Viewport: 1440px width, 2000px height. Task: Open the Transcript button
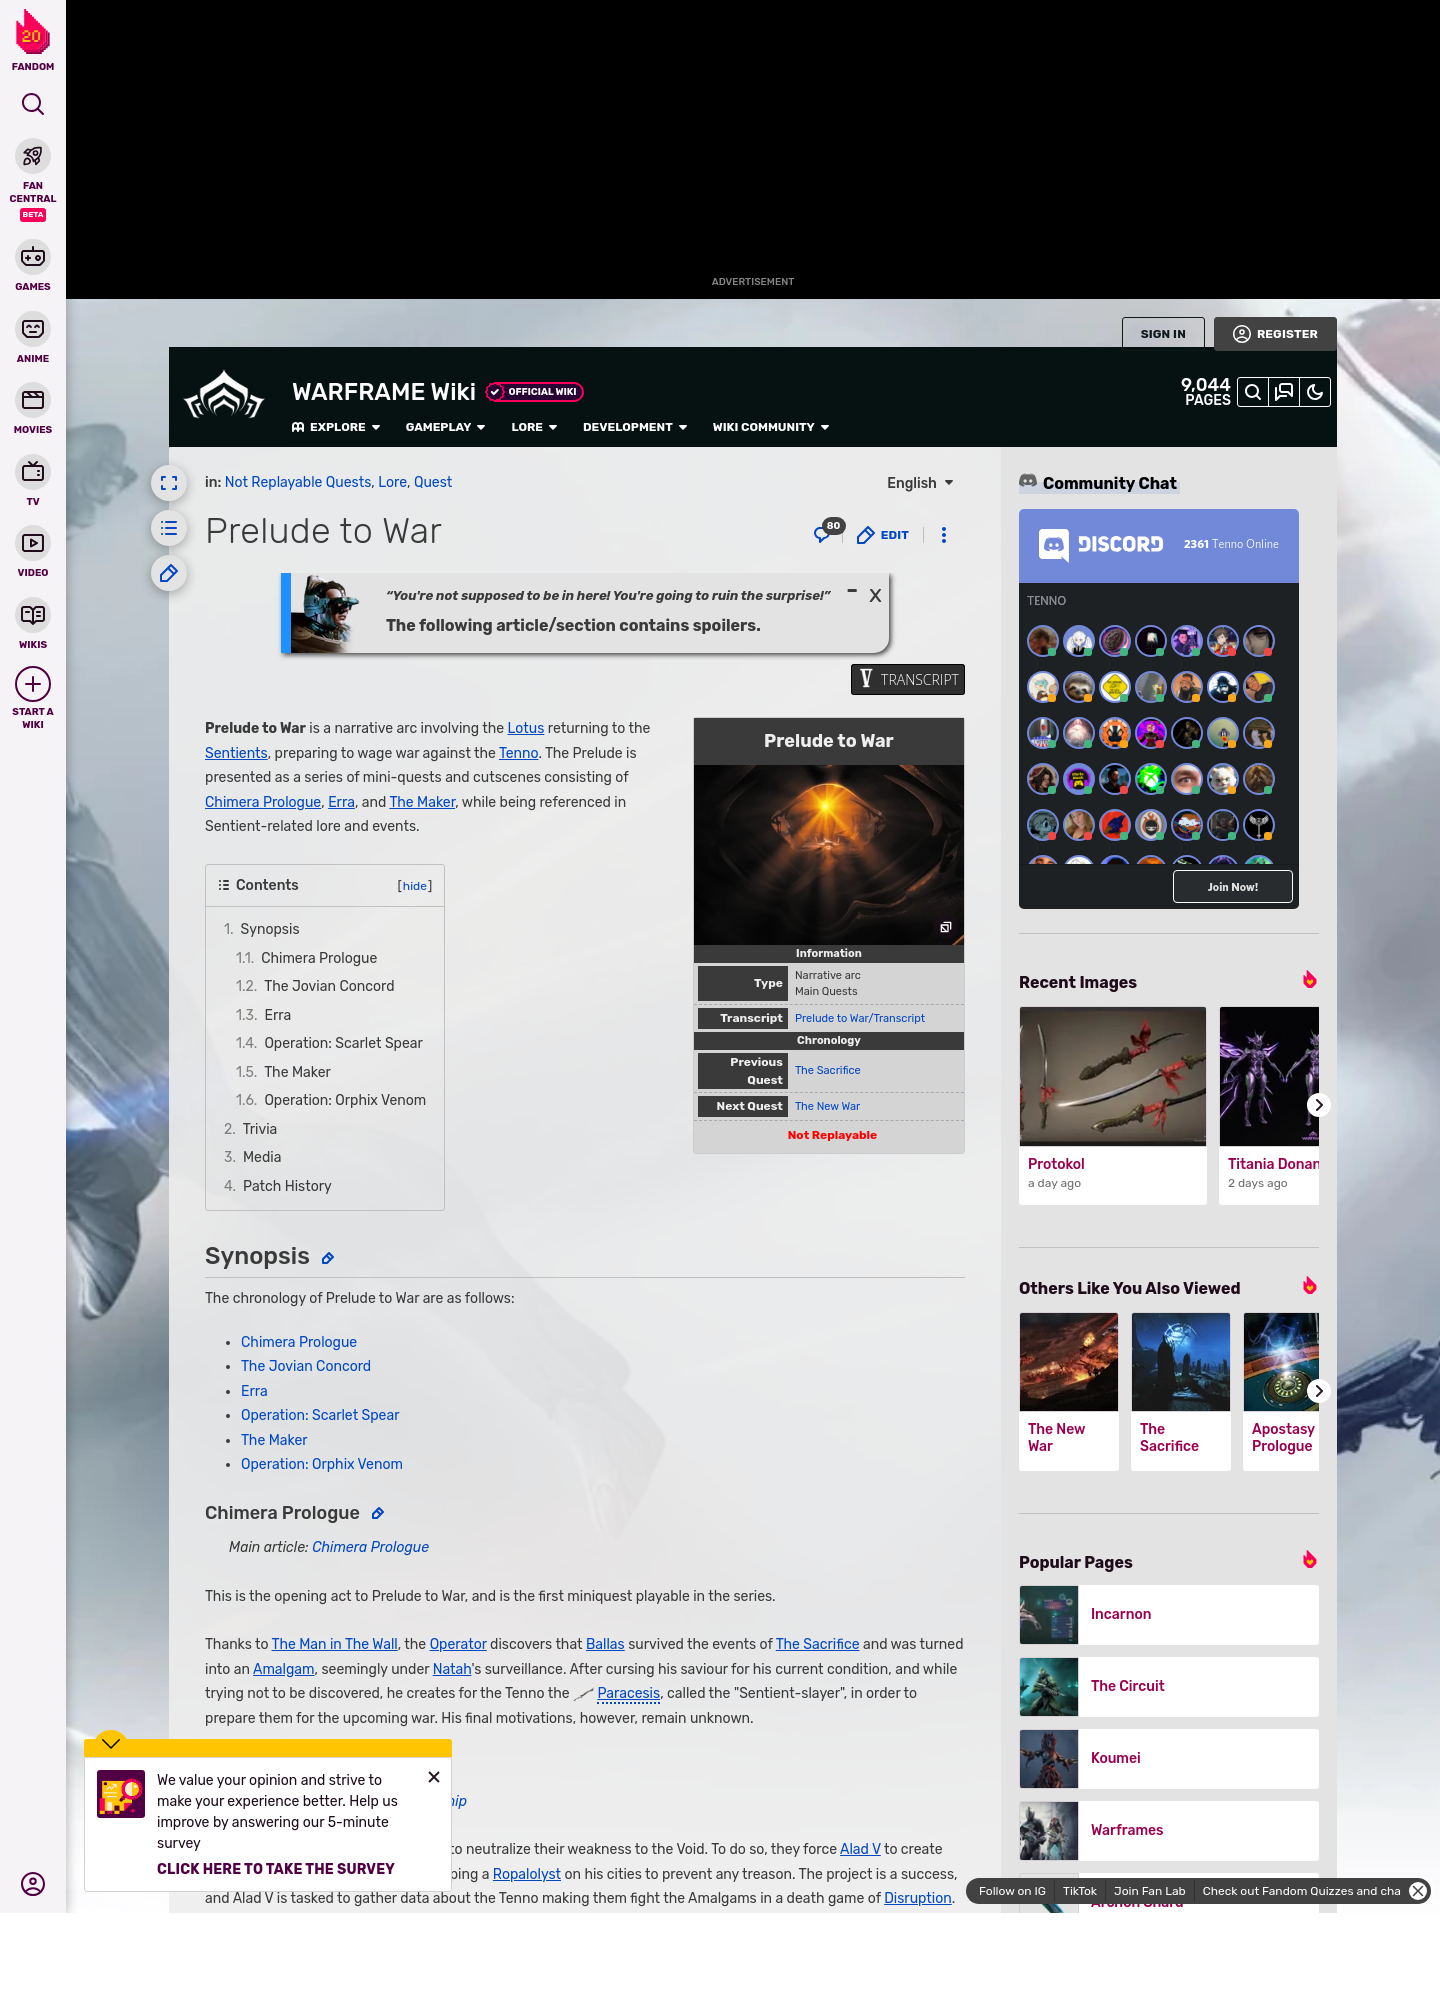click(x=908, y=680)
